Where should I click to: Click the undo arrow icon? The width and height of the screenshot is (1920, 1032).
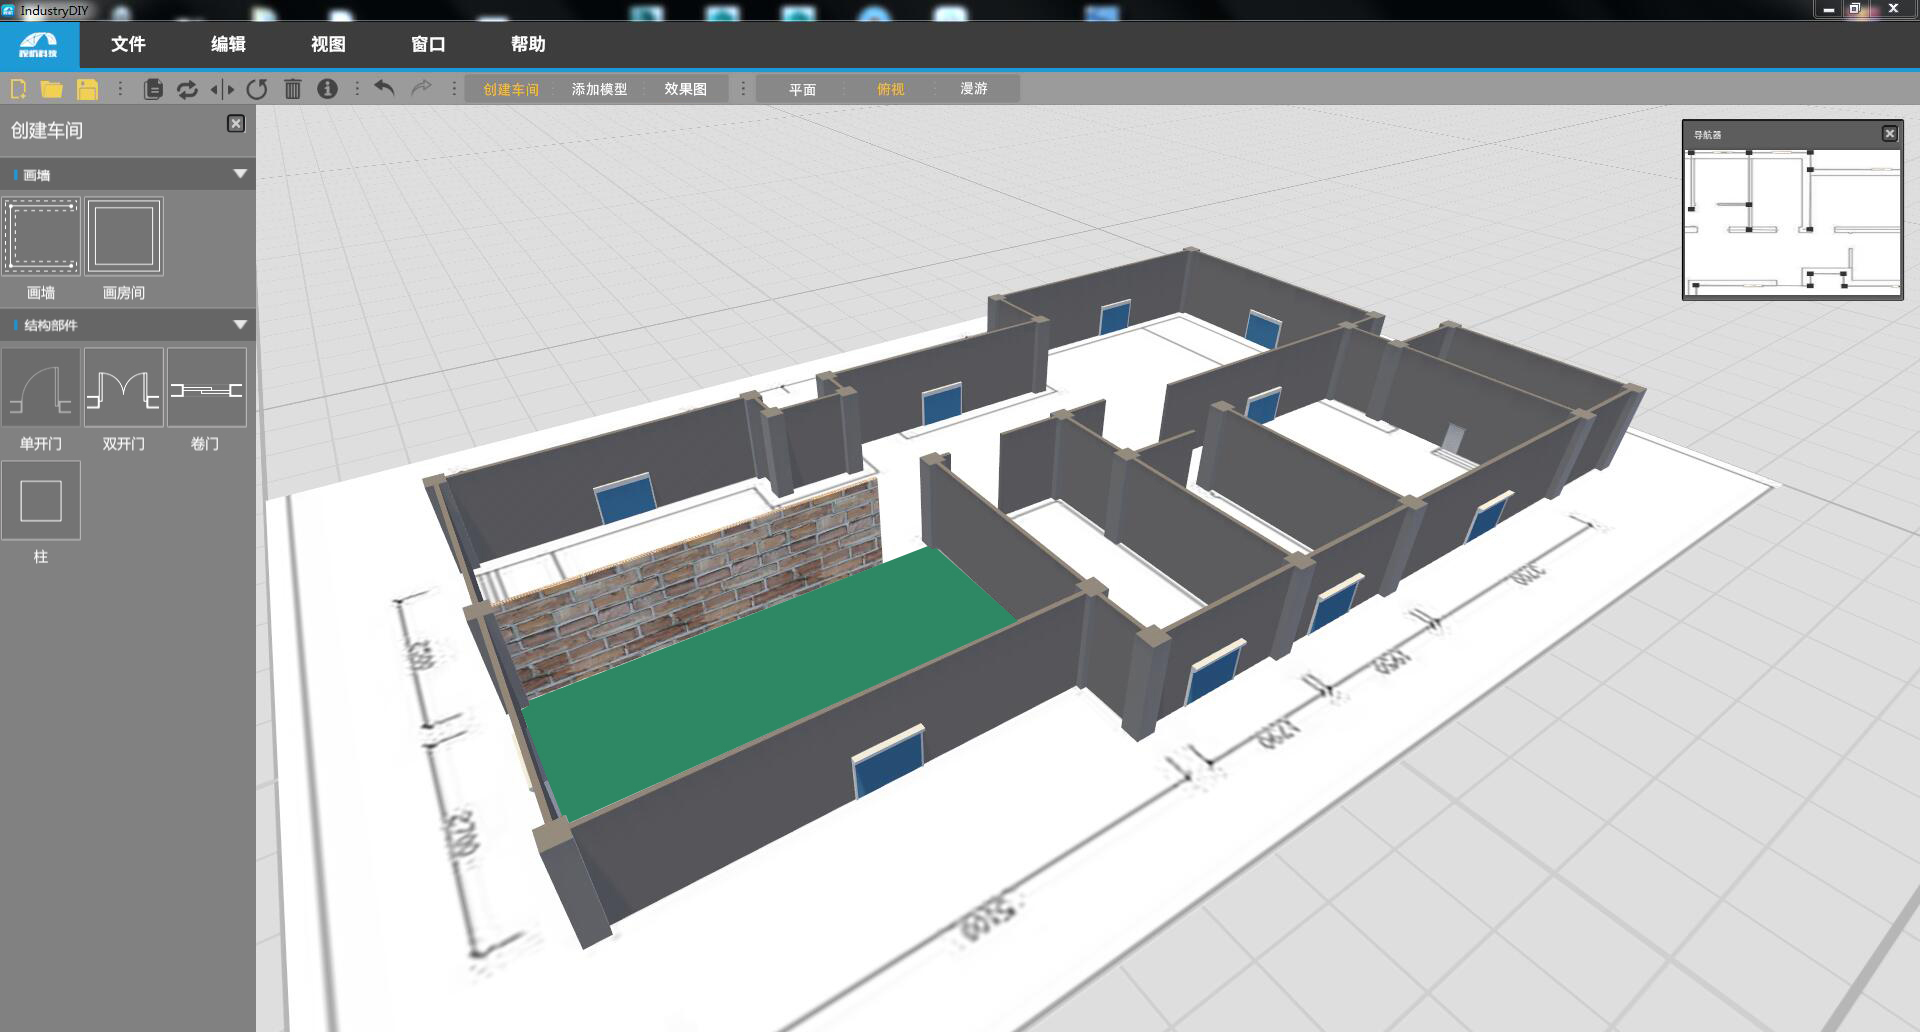coord(384,88)
